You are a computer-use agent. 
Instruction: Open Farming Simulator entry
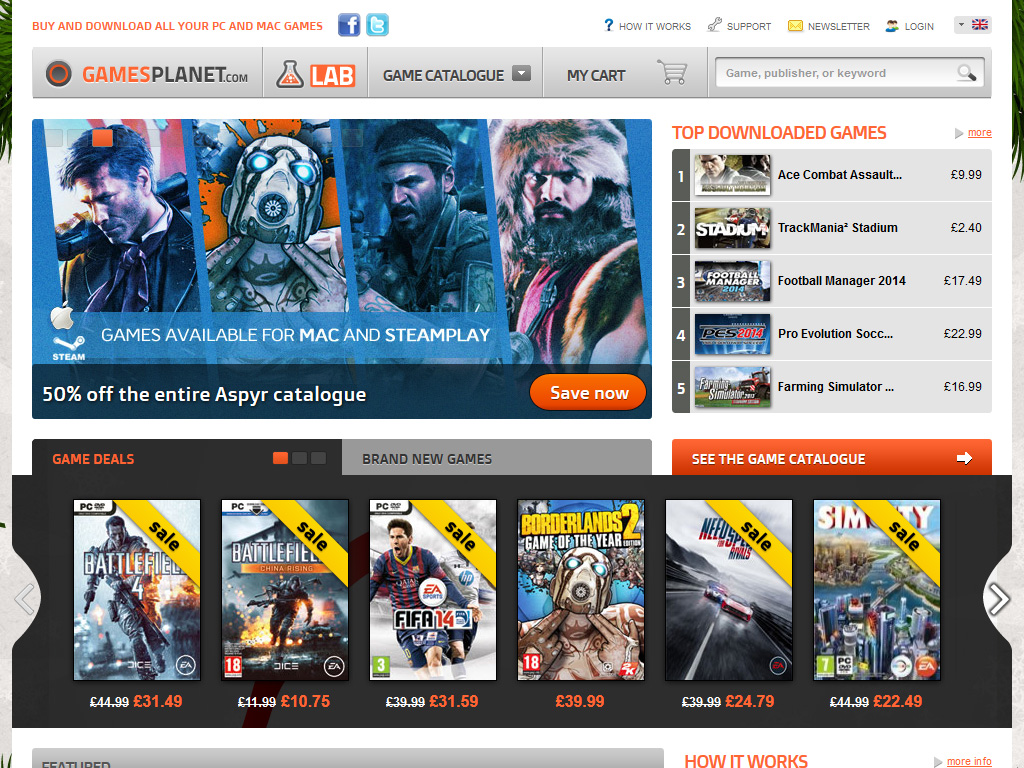click(x=832, y=387)
